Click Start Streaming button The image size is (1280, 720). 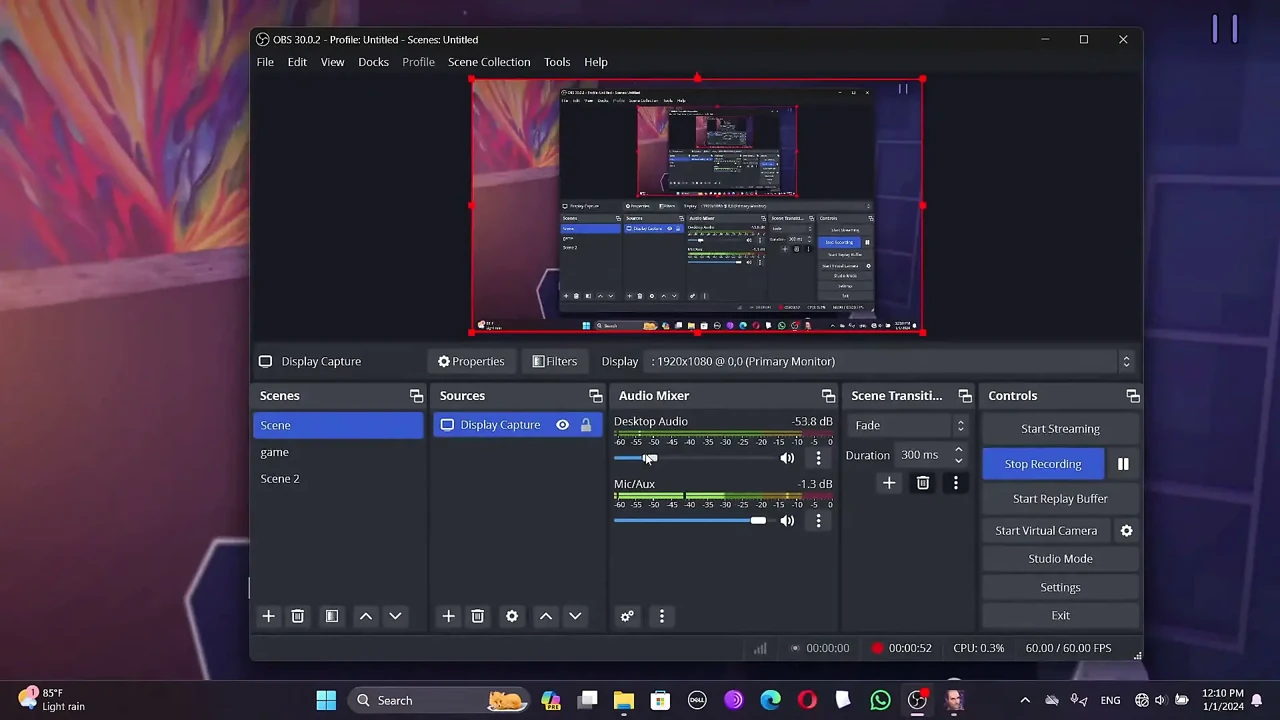click(1060, 429)
